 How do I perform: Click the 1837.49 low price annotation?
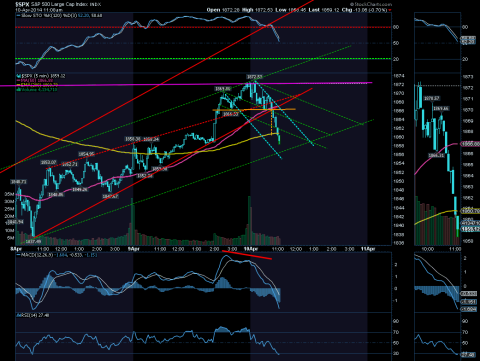pos(33,241)
